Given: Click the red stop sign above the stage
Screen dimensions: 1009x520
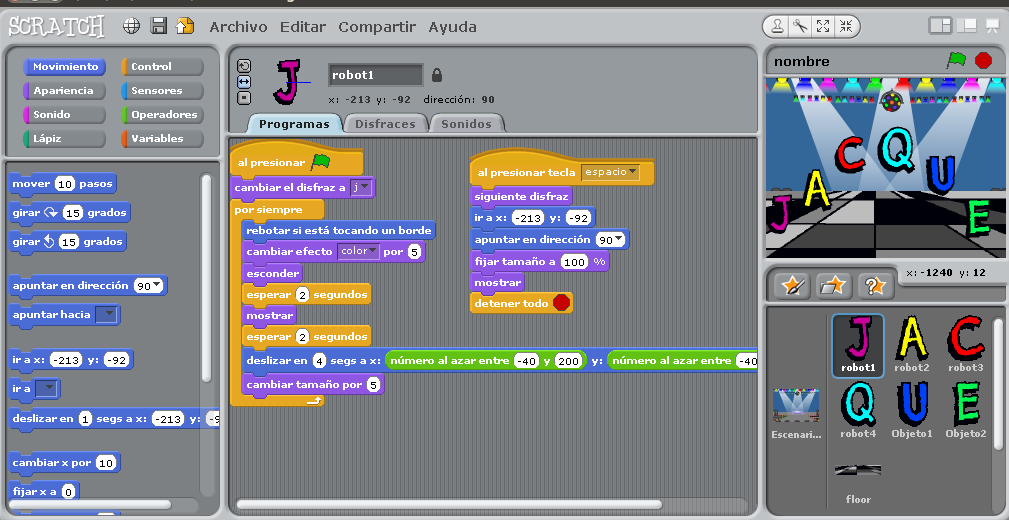Looking at the screenshot, I should pyautogui.click(x=983, y=60).
